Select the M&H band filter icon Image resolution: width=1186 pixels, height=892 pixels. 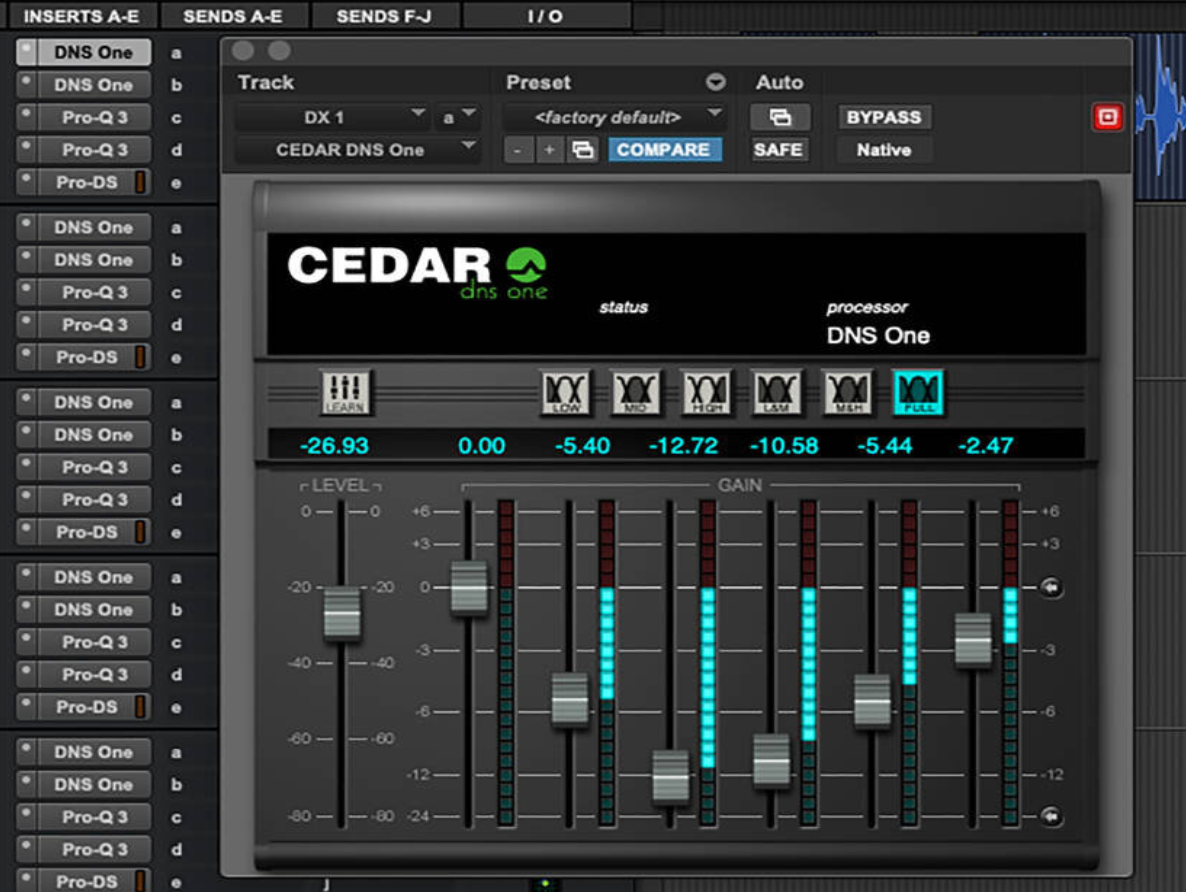pyautogui.click(x=847, y=392)
